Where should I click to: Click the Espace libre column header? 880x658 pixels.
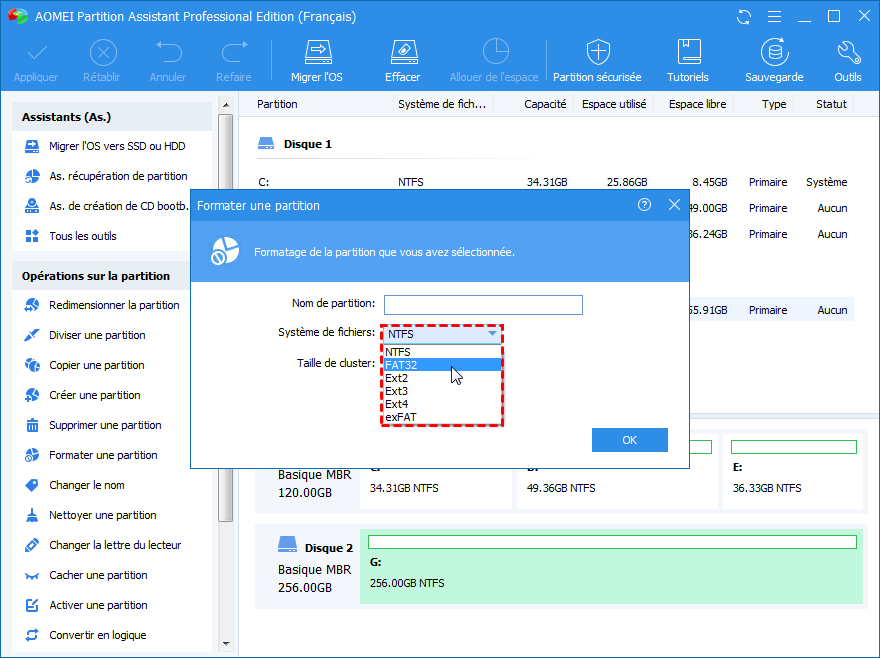coord(697,104)
